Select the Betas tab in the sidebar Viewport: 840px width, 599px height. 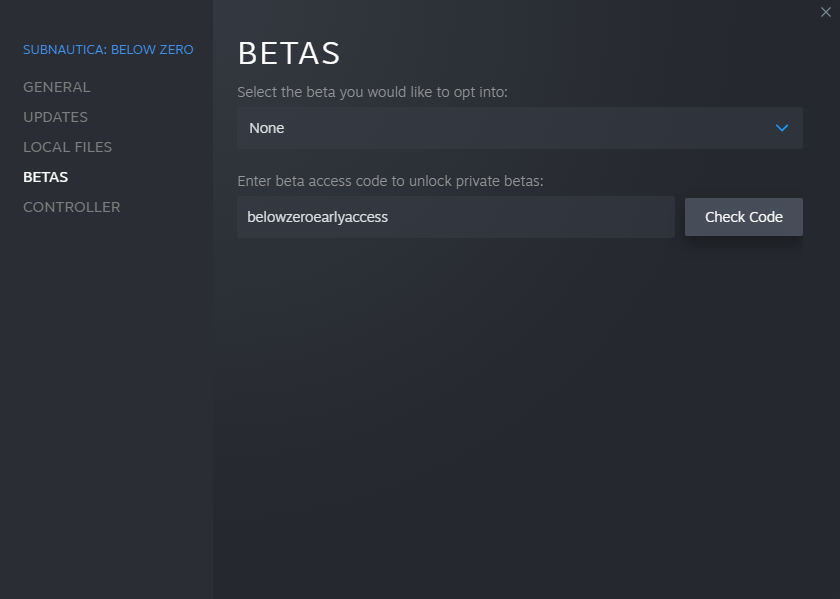tap(46, 177)
